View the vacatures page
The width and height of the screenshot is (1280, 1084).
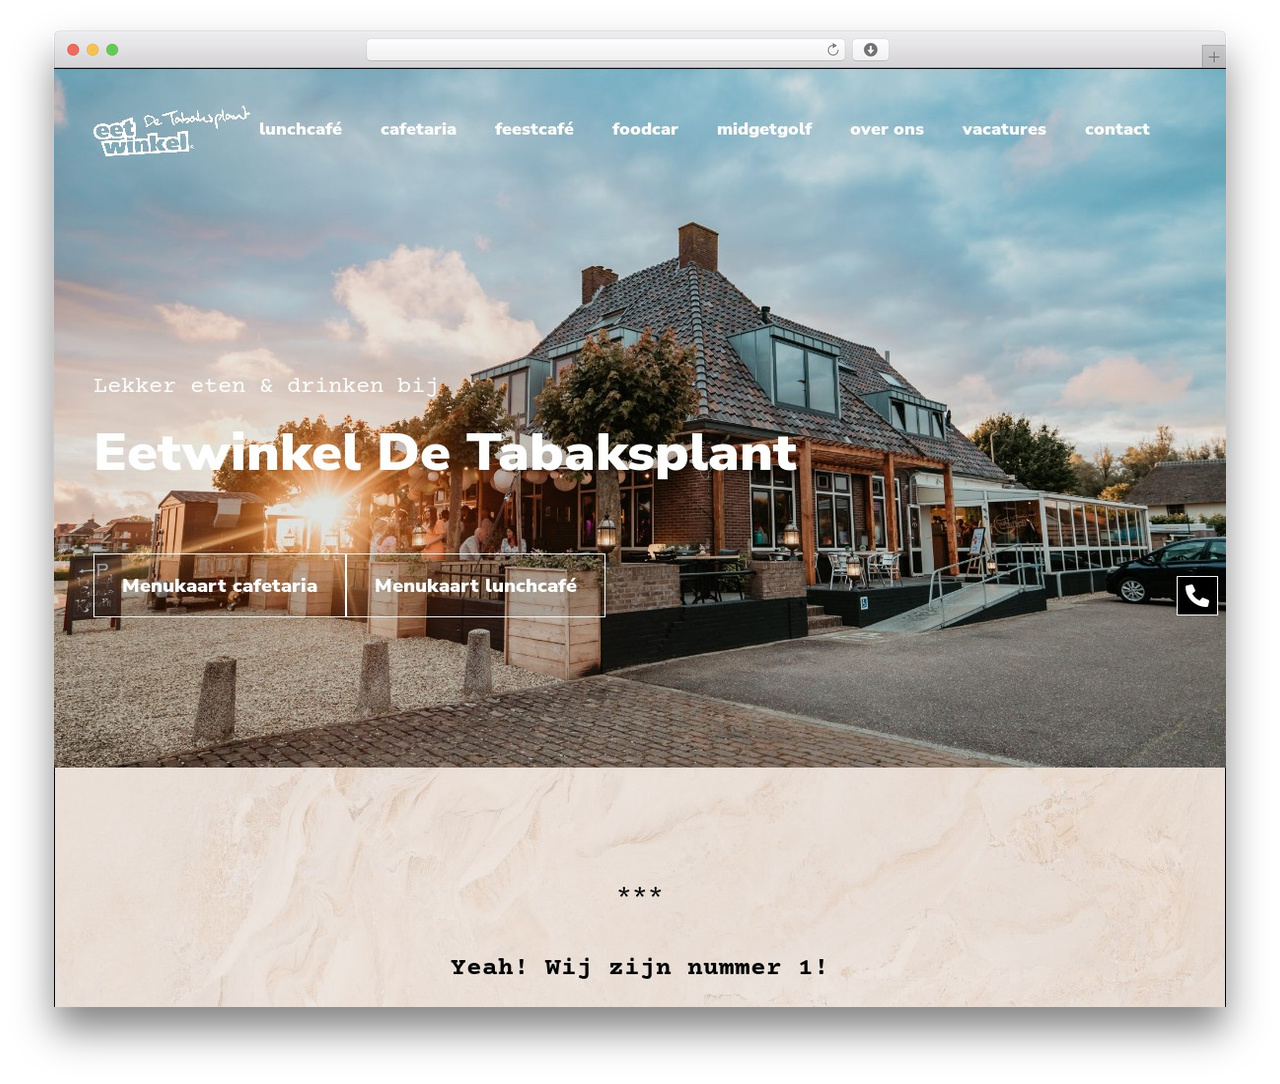coord(1004,129)
